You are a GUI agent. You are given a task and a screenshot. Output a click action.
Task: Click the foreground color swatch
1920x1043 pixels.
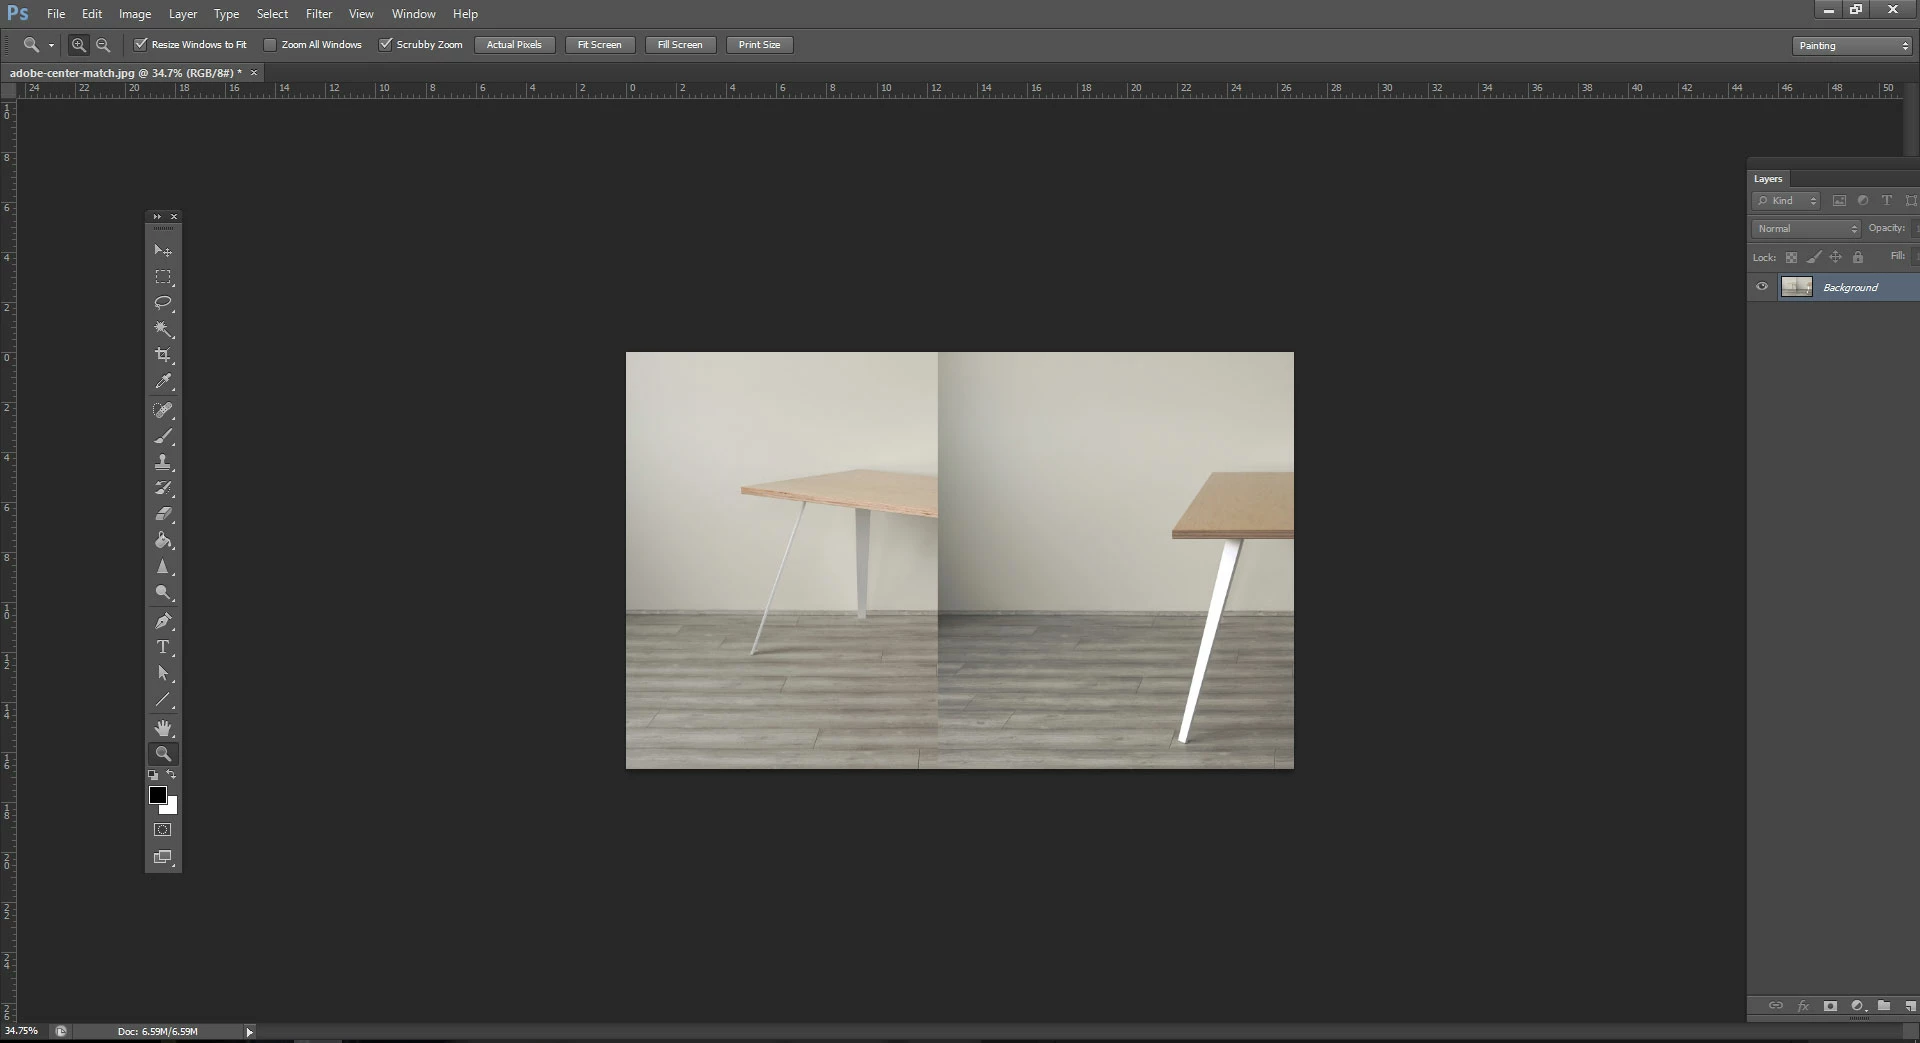coord(157,795)
